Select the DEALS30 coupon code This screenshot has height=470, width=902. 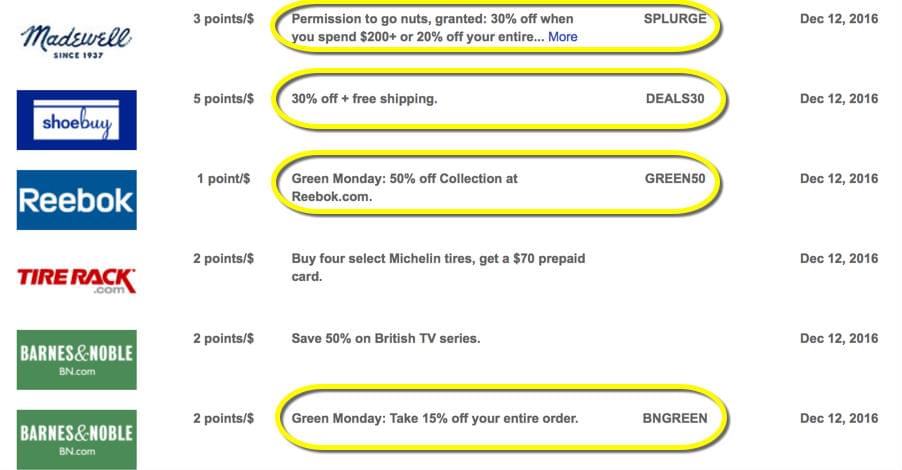pos(675,99)
